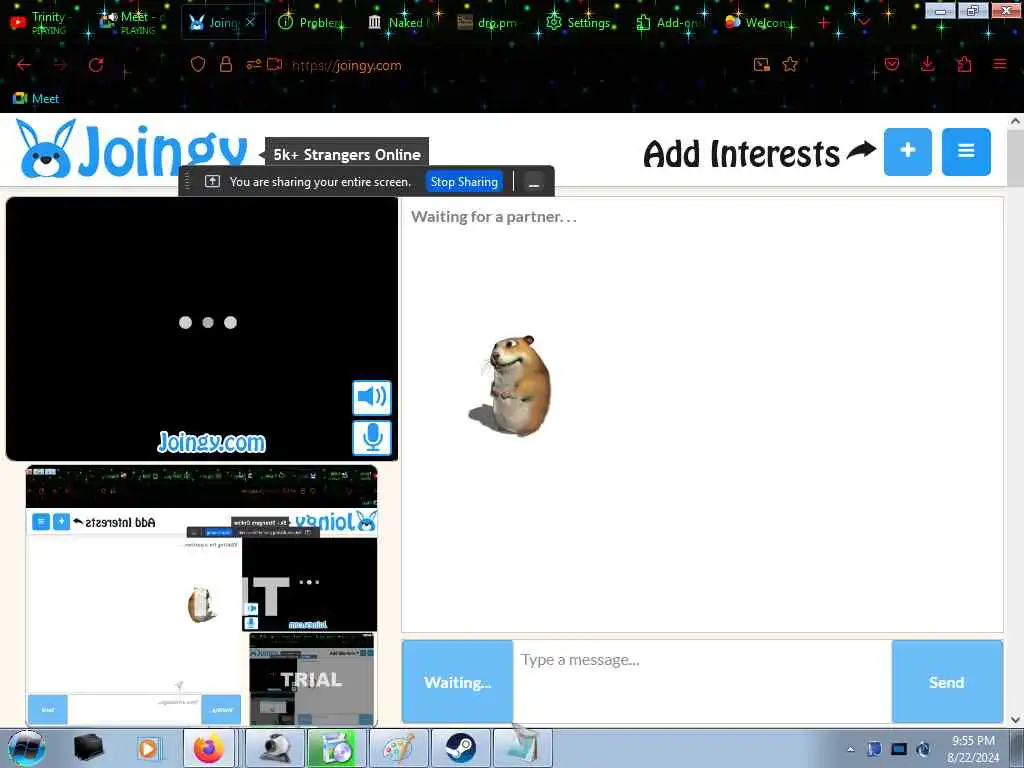Open the media player in taskbar

pos(148,748)
